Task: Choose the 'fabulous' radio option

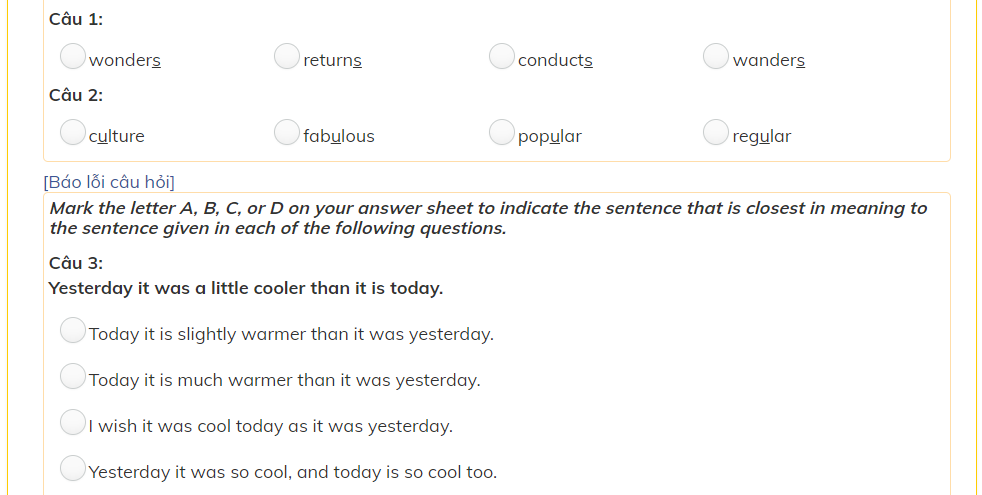Action: [287, 132]
